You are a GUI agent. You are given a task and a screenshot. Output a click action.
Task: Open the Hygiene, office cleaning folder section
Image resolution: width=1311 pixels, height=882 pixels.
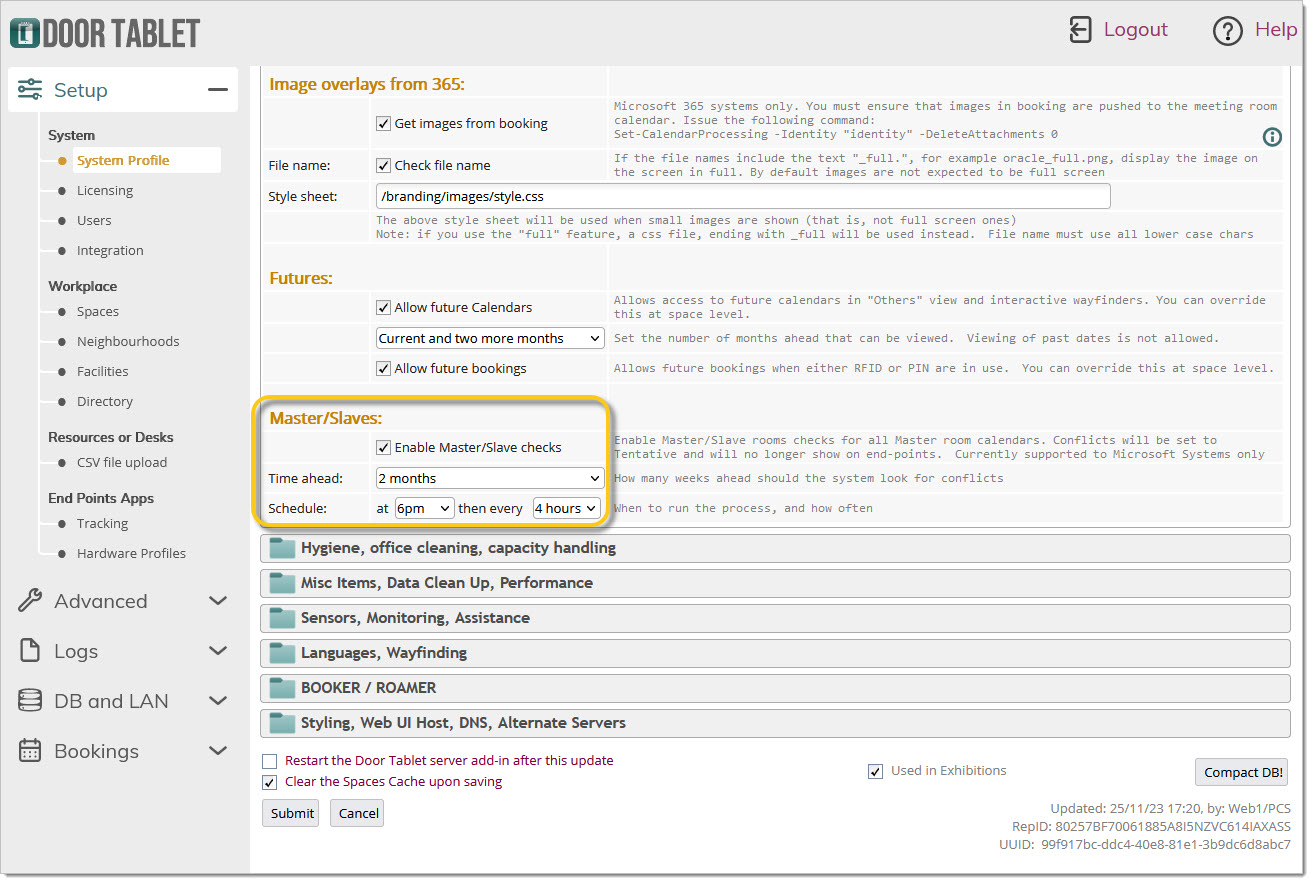458,548
